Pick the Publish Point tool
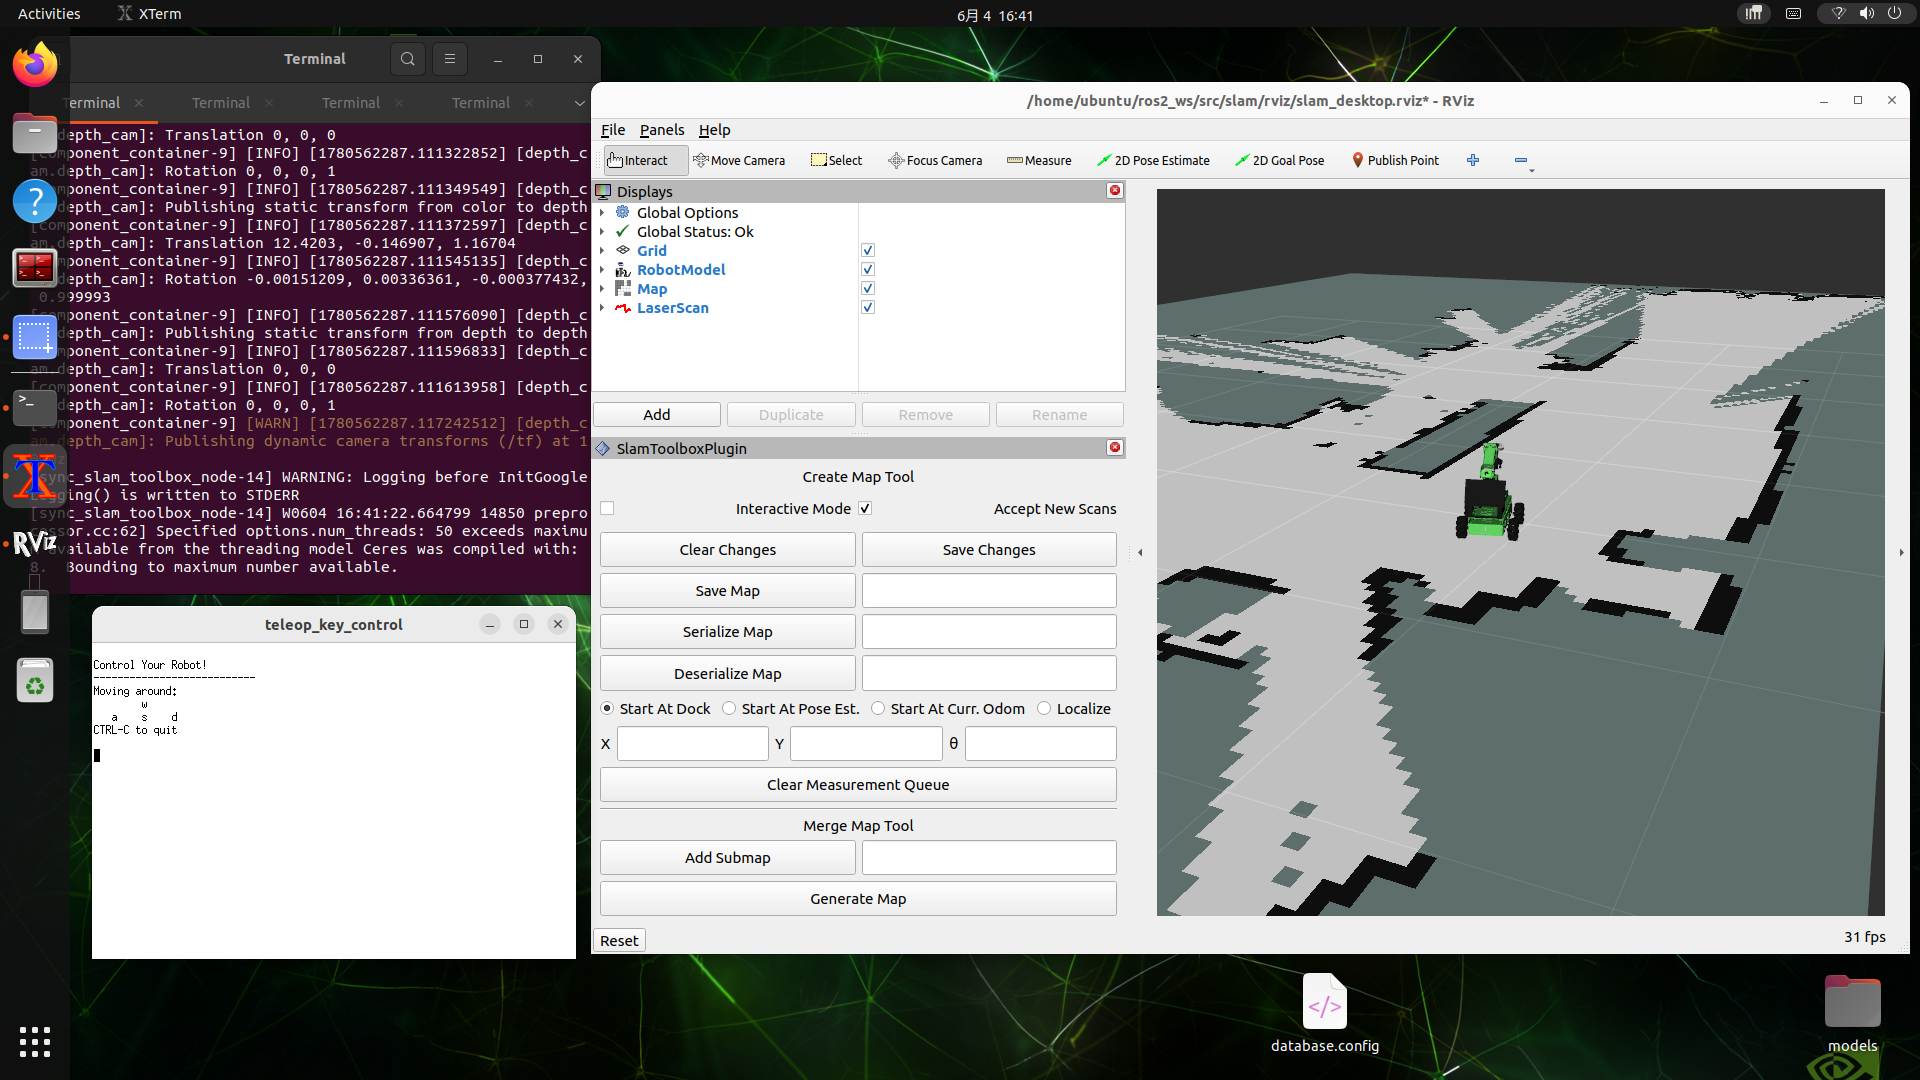This screenshot has height=1080, width=1920. coord(1395,160)
